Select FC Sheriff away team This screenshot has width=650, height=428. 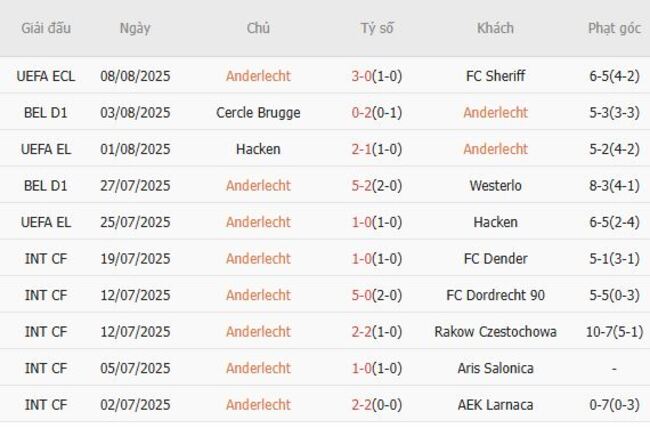click(x=495, y=76)
